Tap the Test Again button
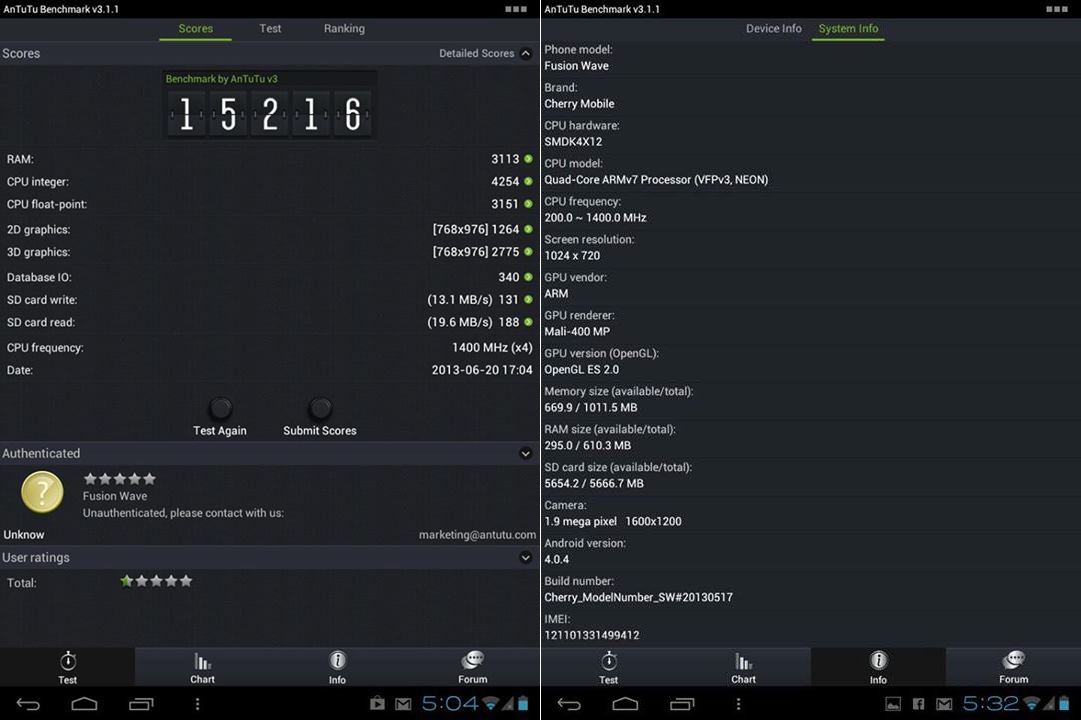Viewport: 1081px width, 720px height. coord(220,417)
